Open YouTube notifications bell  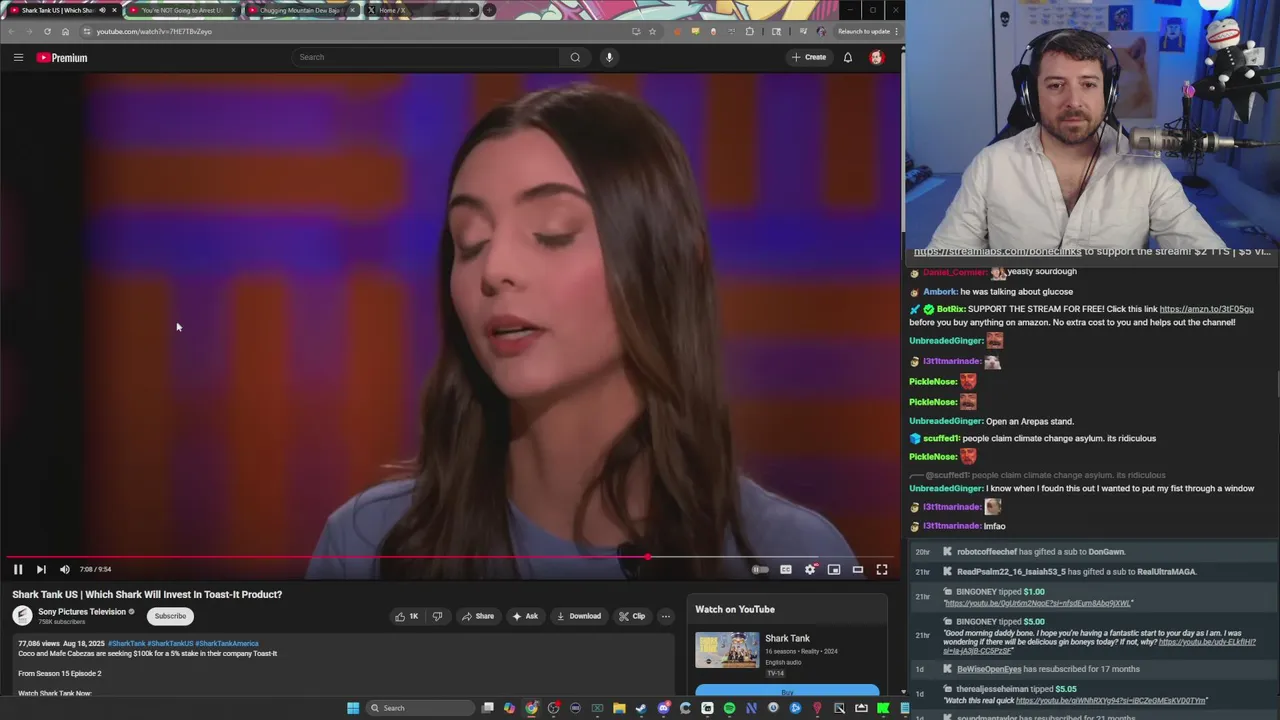(x=848, y=57)
